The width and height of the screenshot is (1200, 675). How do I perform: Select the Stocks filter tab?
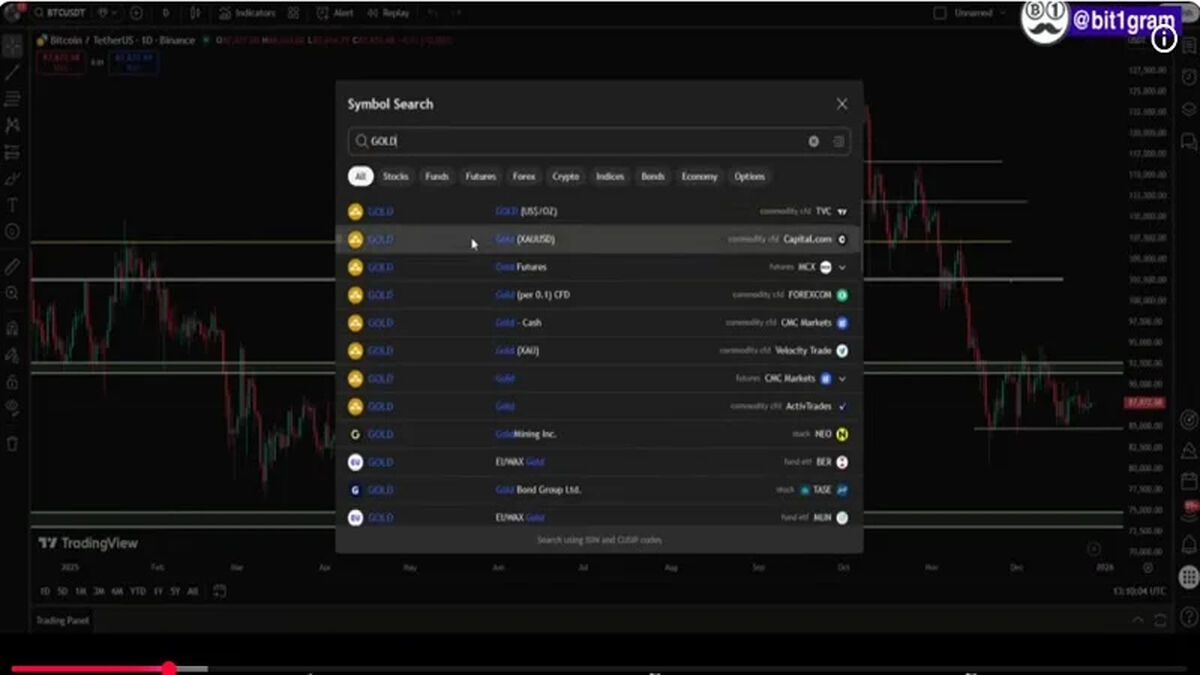pos(396,176)
